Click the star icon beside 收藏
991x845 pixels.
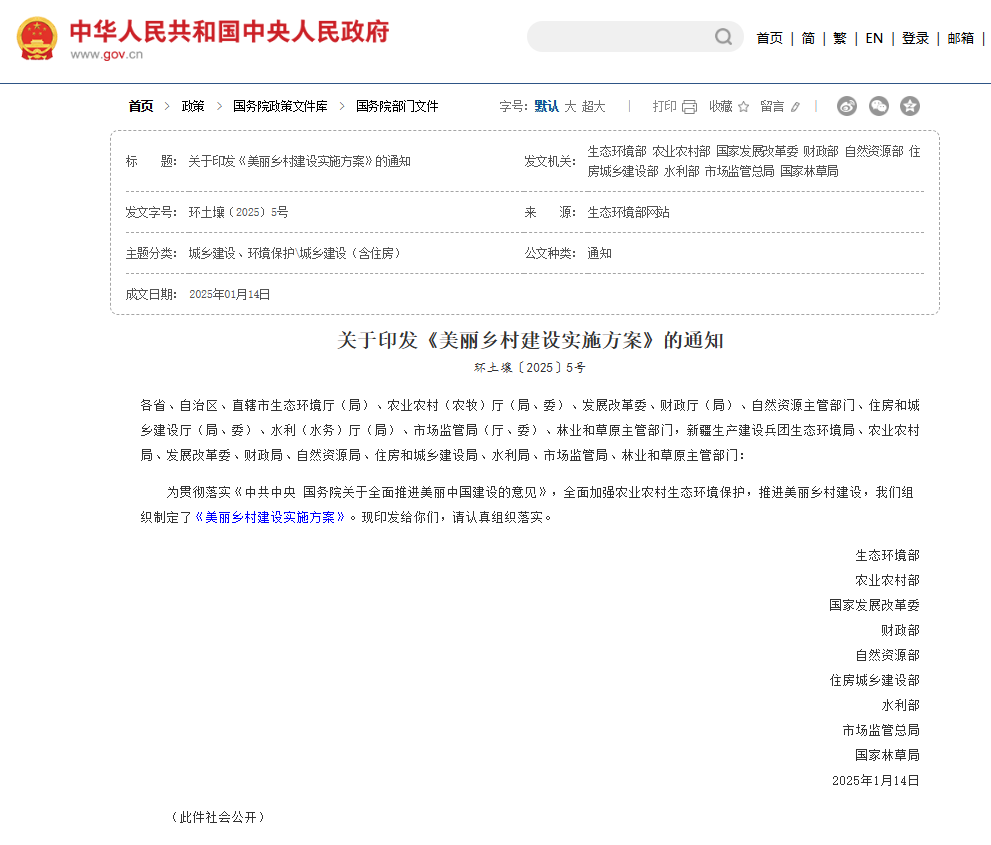click(x=743, y=106)
